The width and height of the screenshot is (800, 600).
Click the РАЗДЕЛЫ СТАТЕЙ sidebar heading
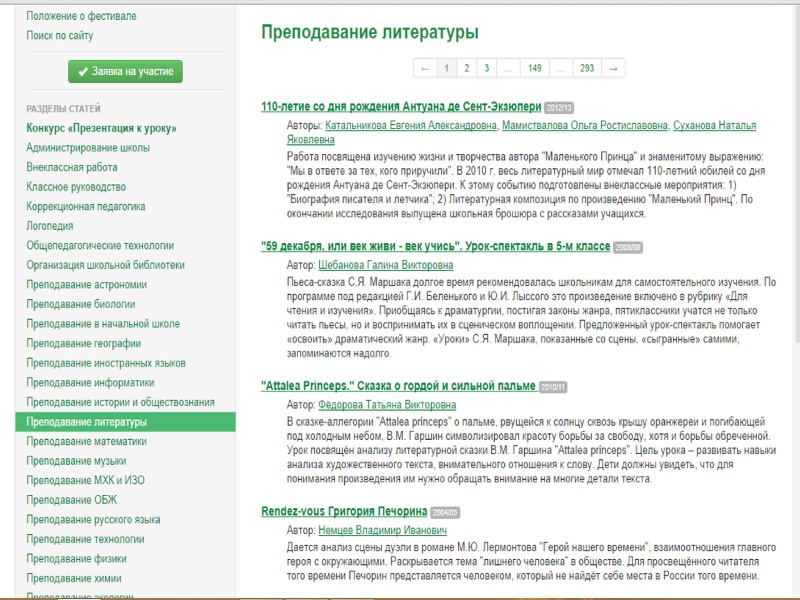tap(63, 109)
